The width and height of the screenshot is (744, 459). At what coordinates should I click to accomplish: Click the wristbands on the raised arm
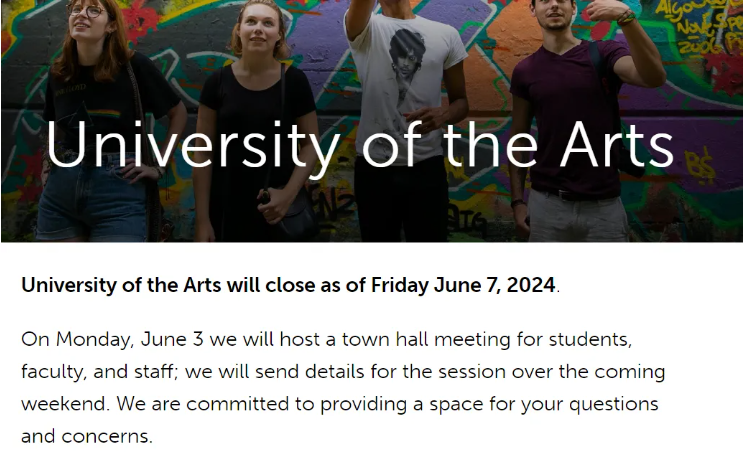click(626, 18)
